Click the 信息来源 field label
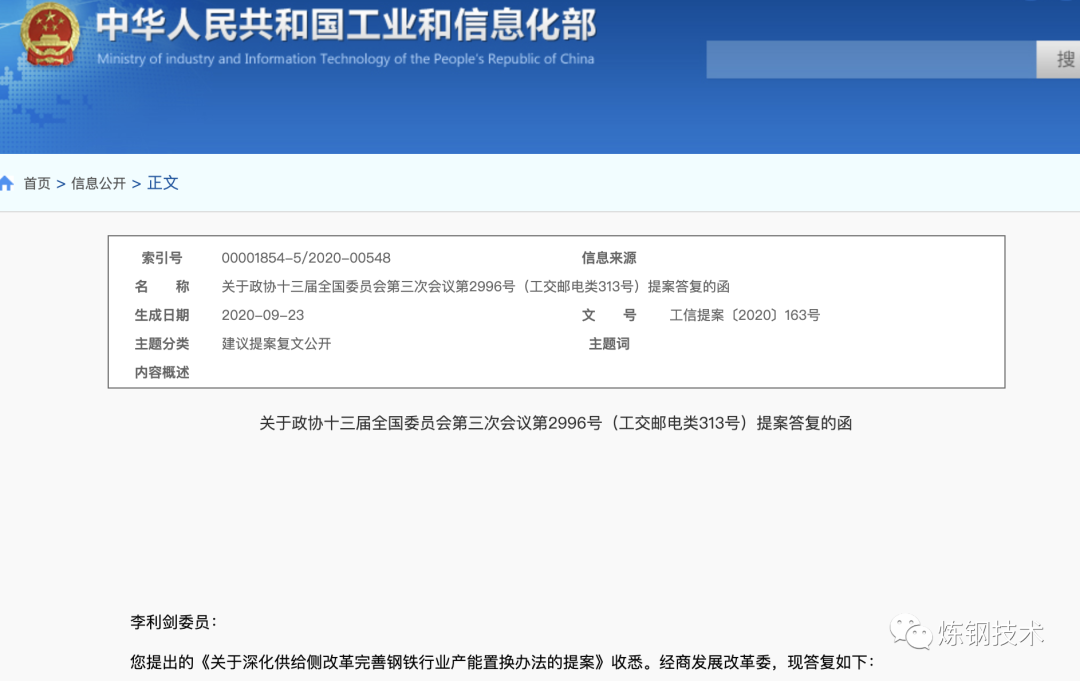The image size is (1080, 681). [x=609, y=258]
